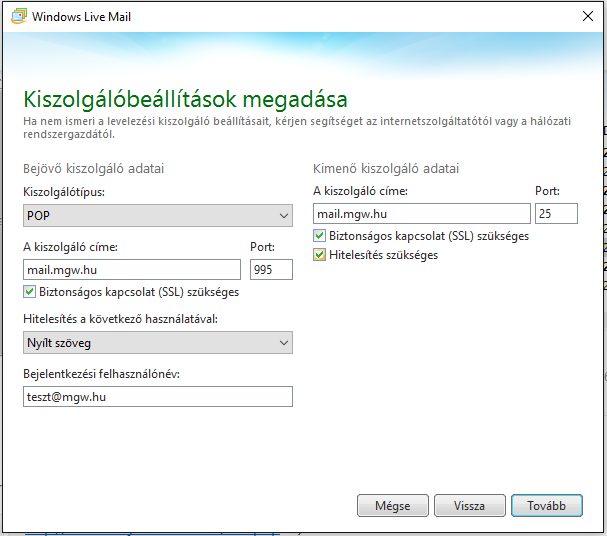Toggle outgoing server SSL checkbox
The width and height of the screenshot is (607, 536).
click(x=320, y=236)
